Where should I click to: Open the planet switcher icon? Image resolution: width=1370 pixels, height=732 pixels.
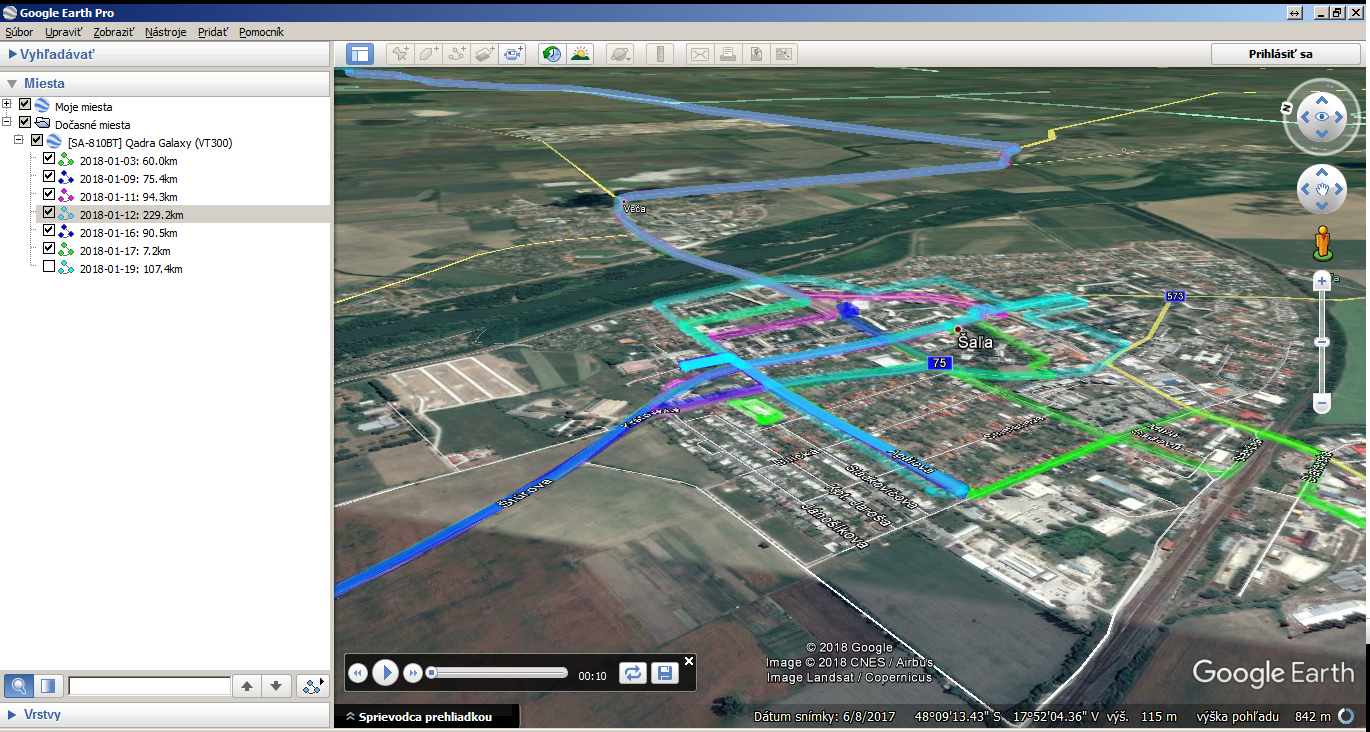pyautogui.click(x=619, y=54)
